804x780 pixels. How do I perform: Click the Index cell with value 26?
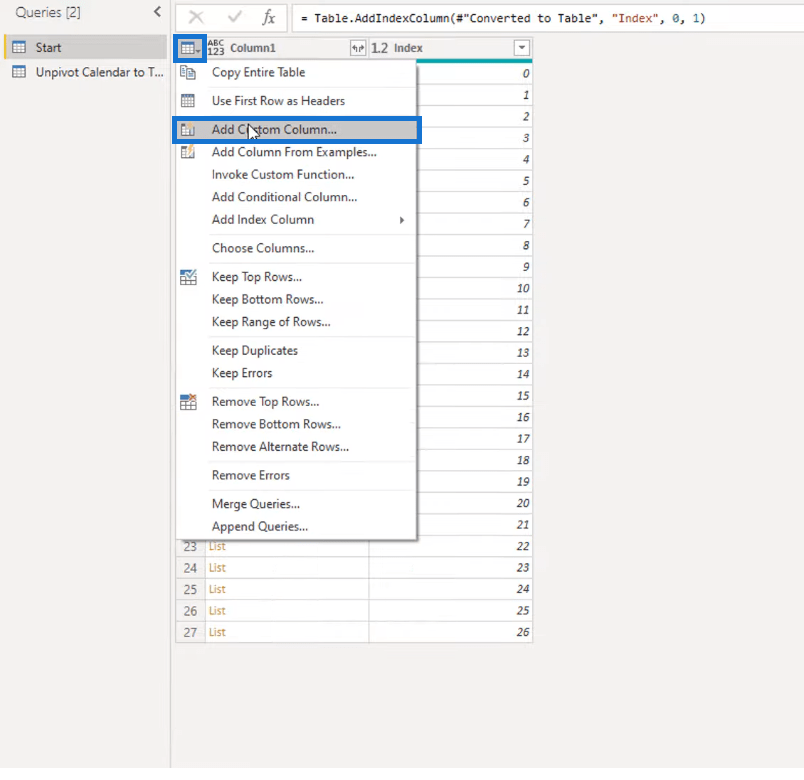(451, 633)
